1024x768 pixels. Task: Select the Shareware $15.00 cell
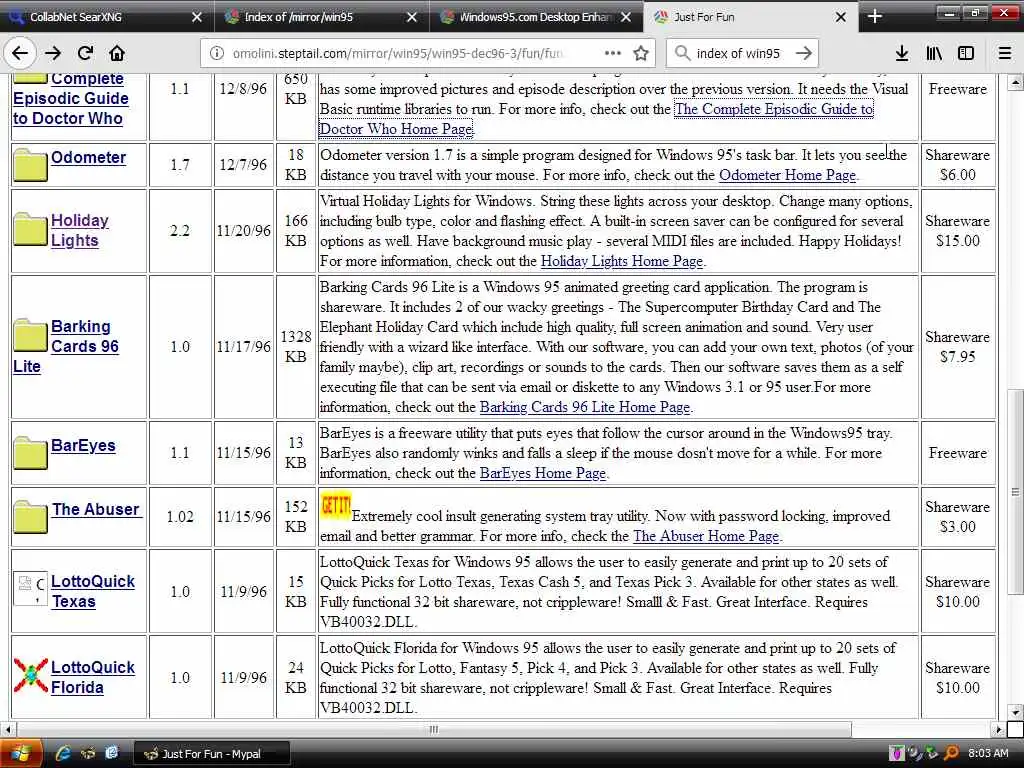tap(957, 231)
